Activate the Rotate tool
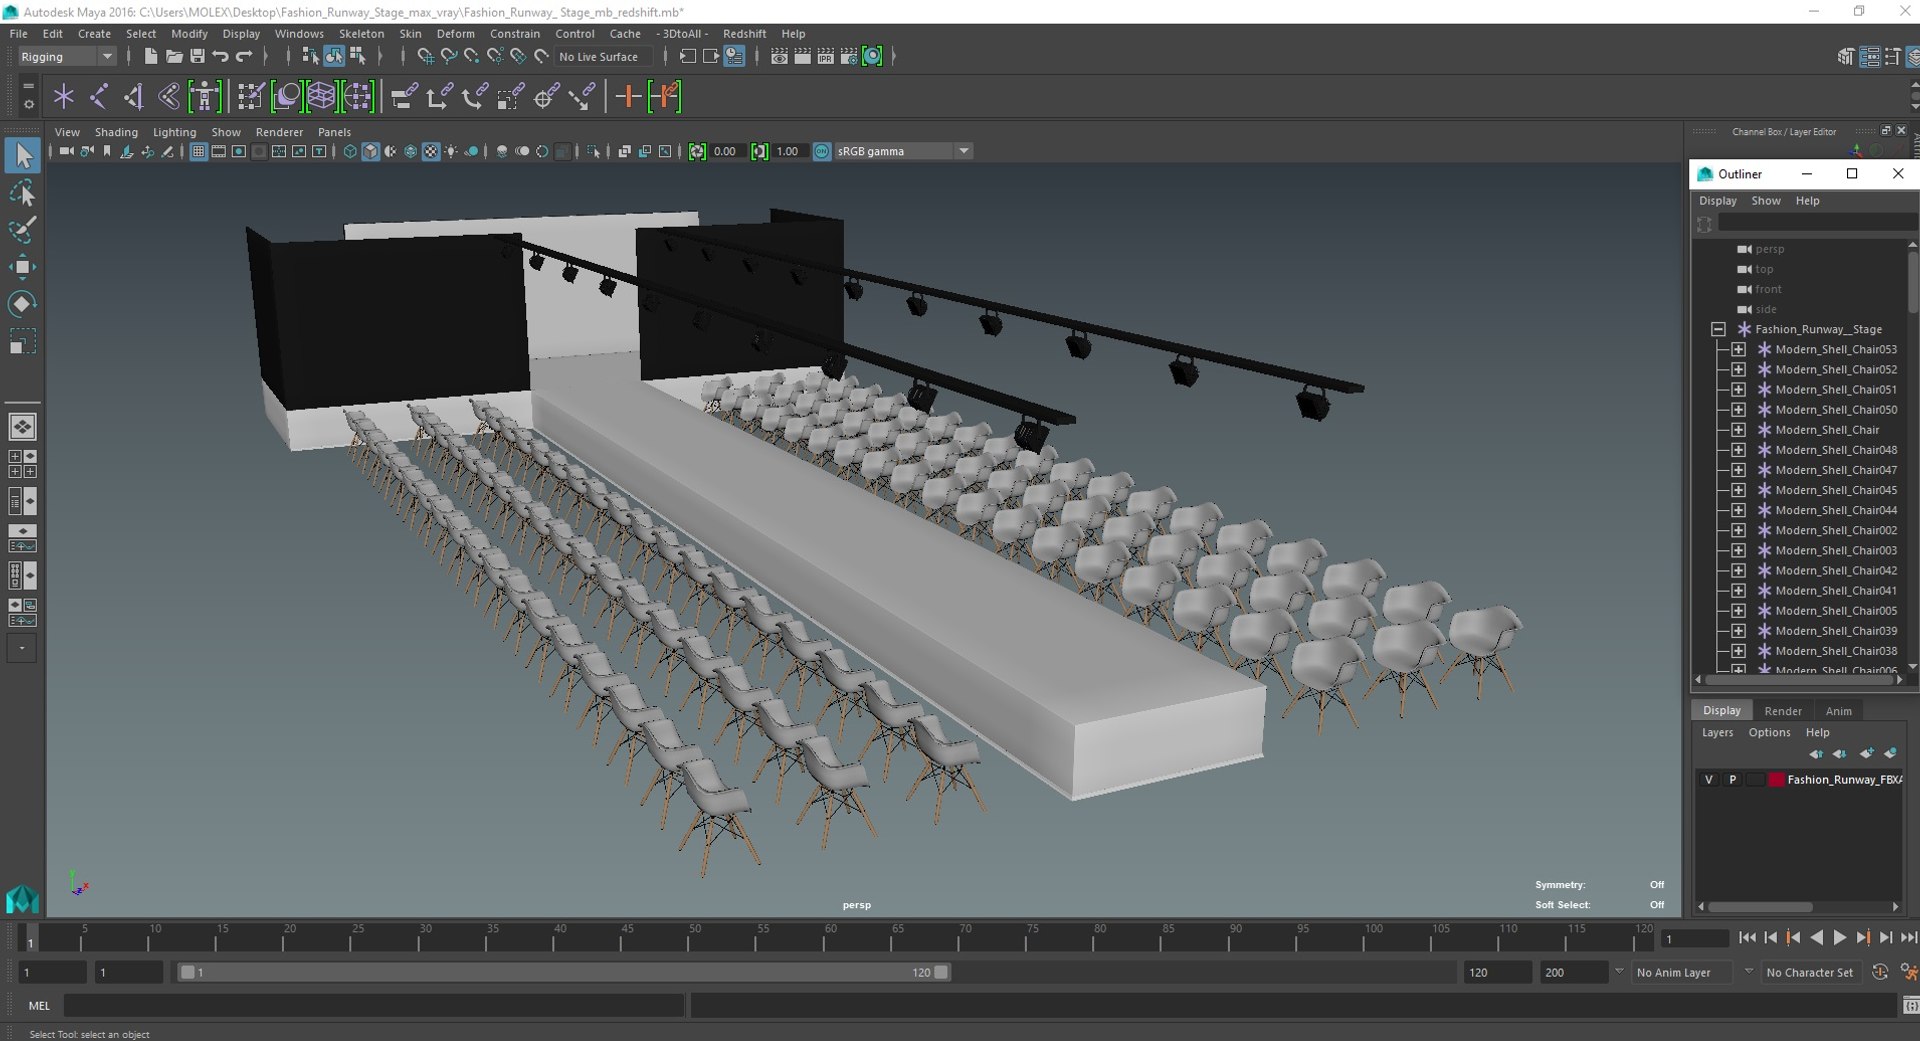 [22, 304]
